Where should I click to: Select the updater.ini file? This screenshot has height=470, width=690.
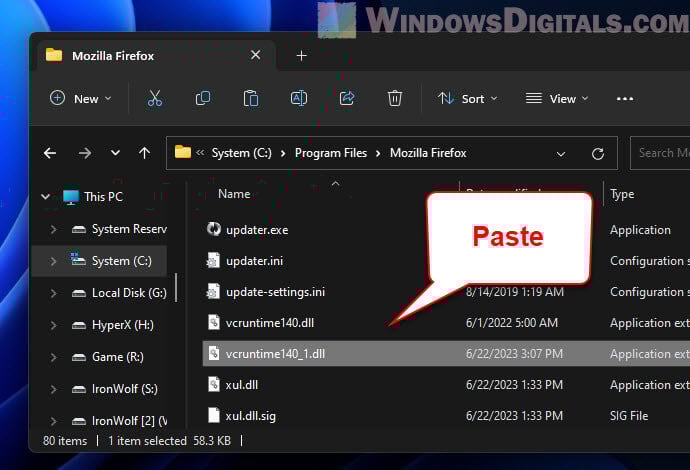254,261
